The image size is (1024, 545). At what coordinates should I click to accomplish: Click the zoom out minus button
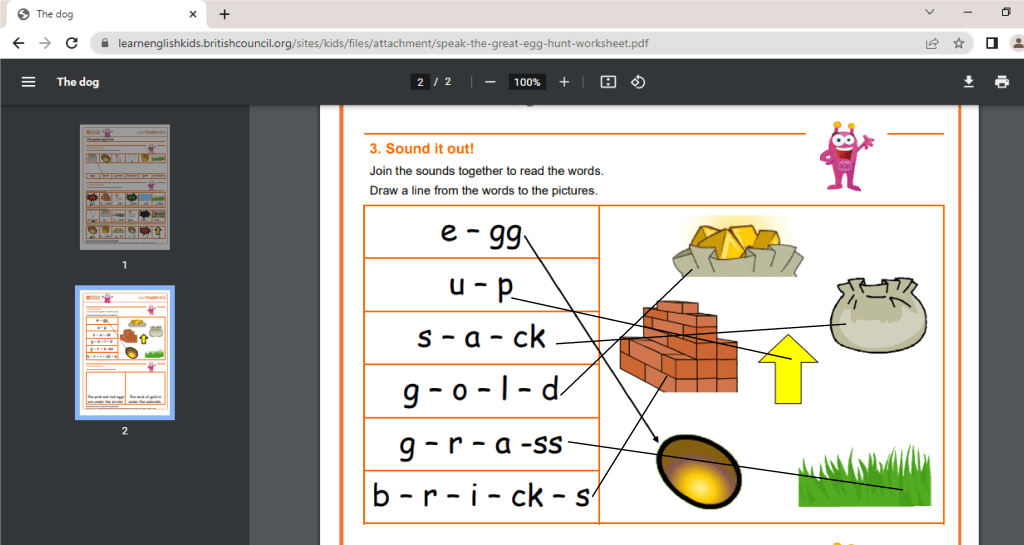tap(490, 82)
